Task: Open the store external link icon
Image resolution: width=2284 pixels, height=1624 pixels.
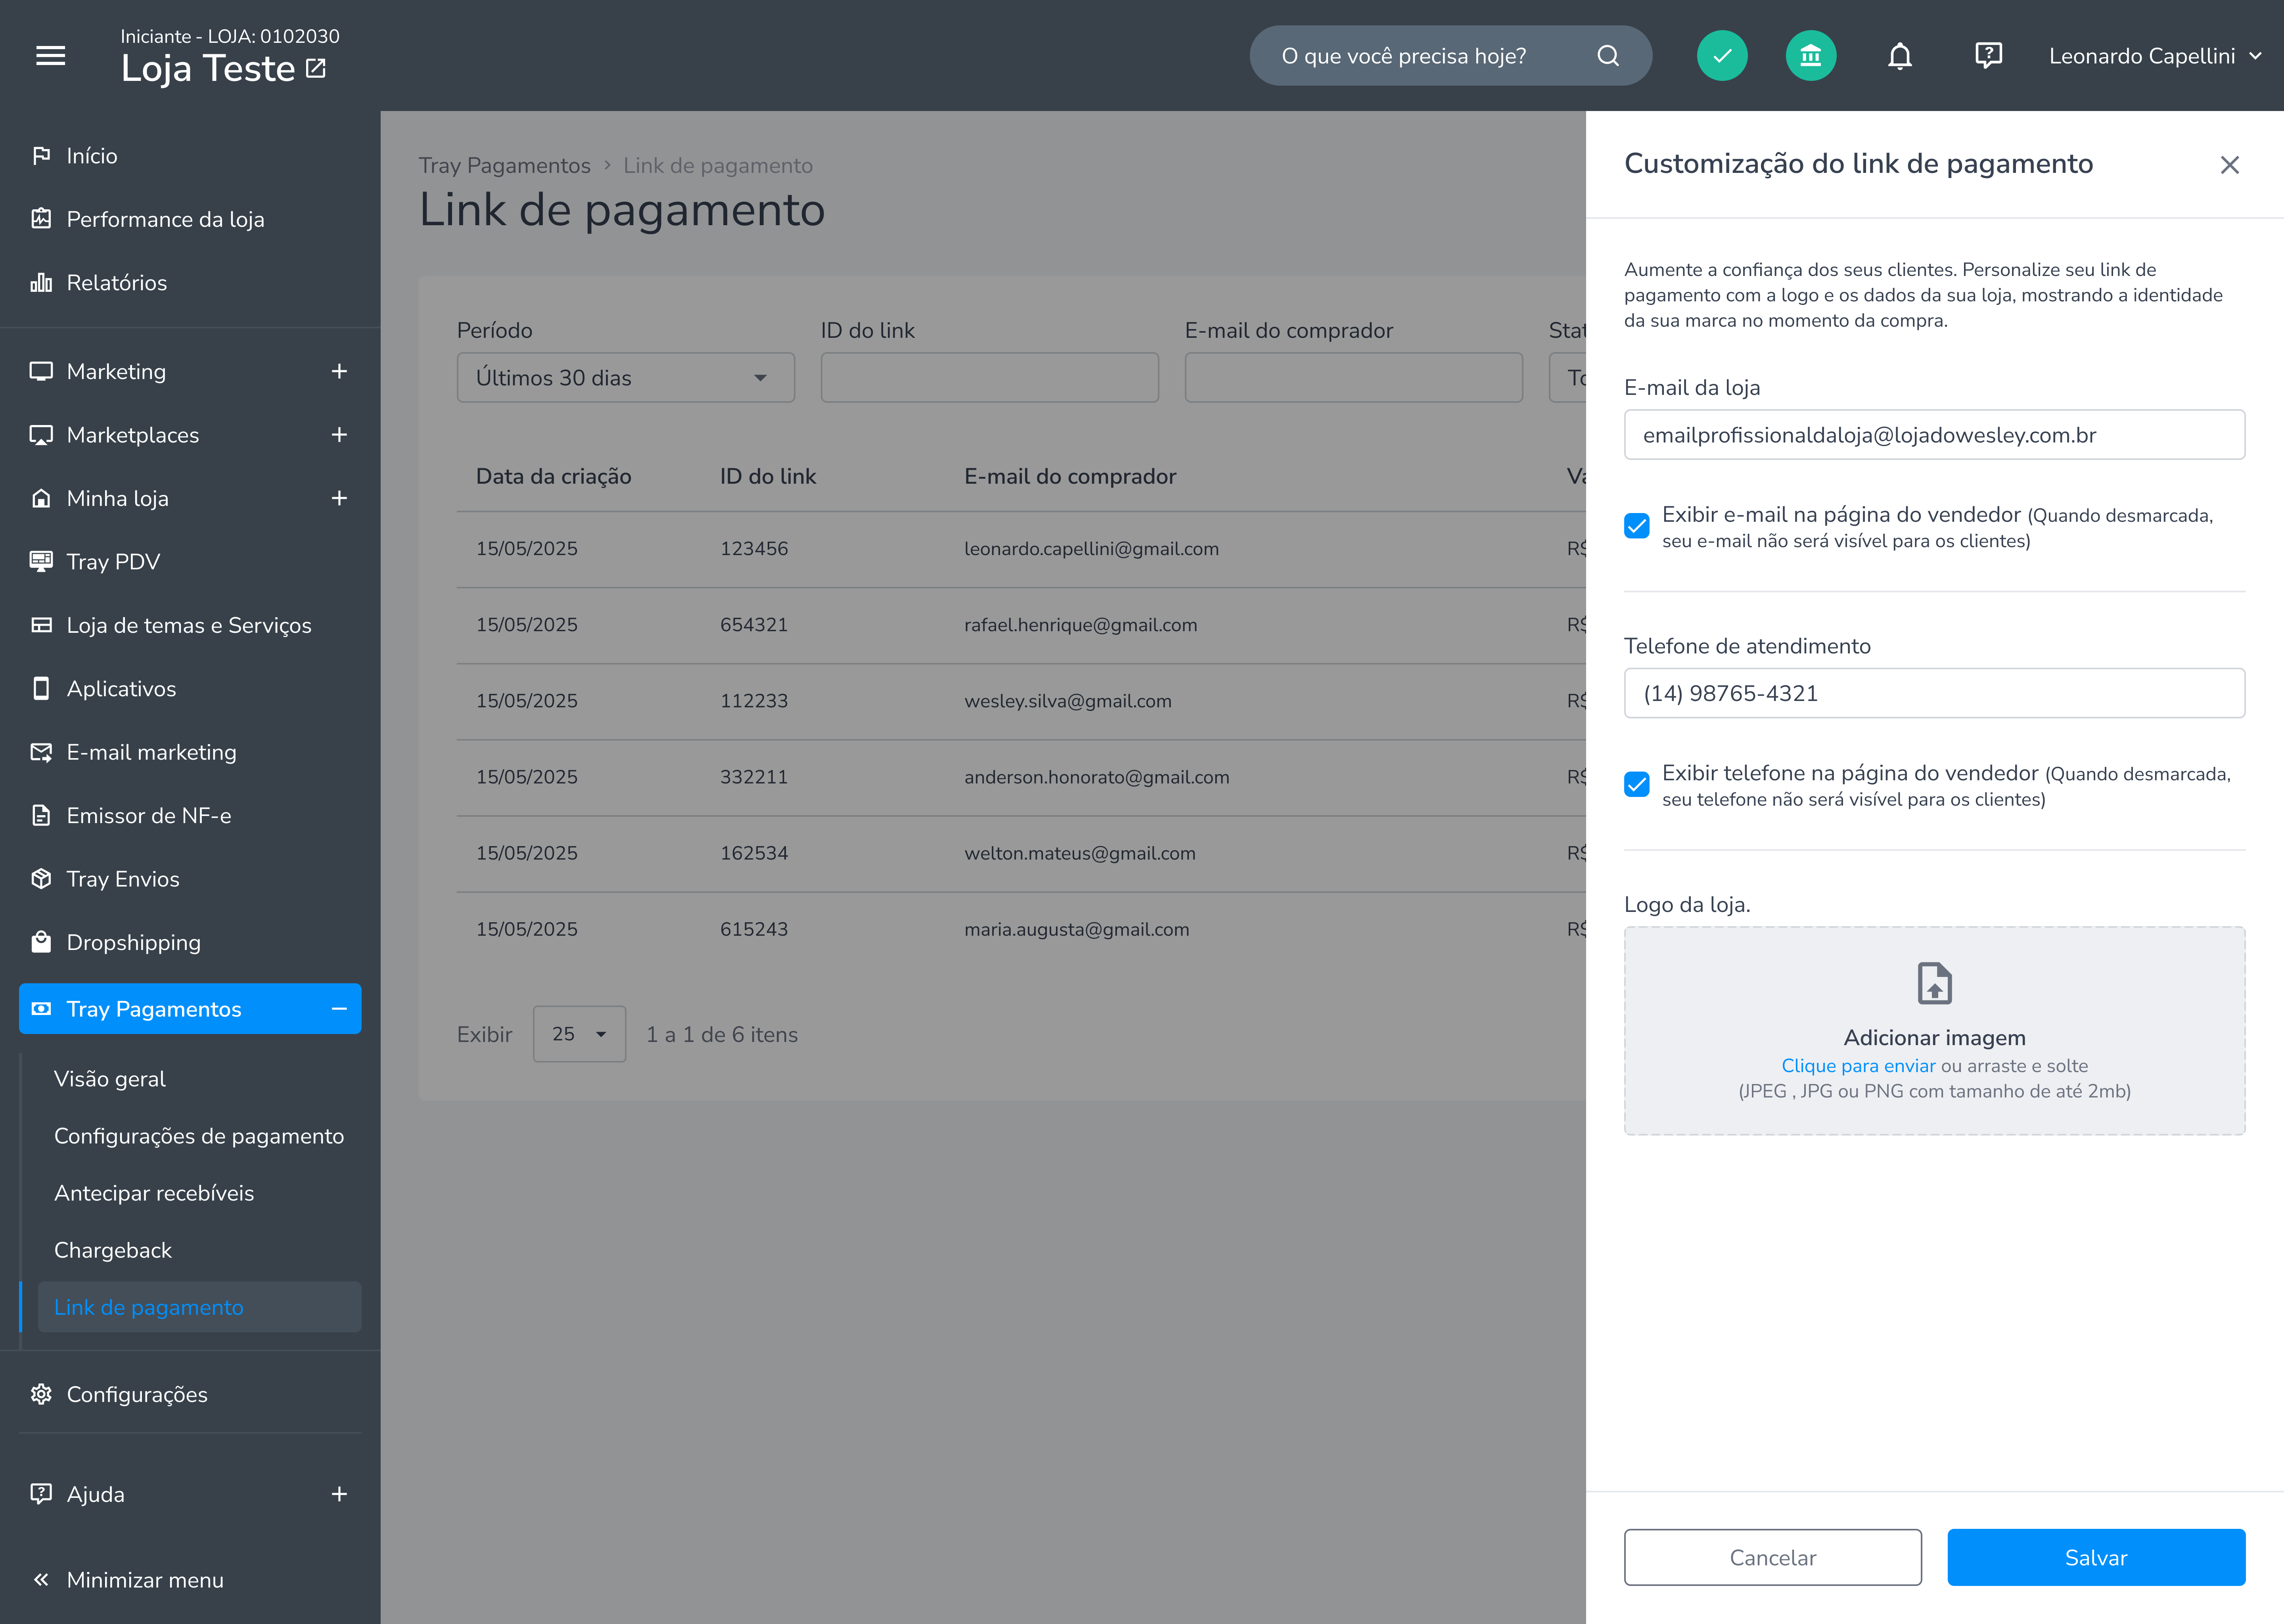Action: tap(316, 68)
